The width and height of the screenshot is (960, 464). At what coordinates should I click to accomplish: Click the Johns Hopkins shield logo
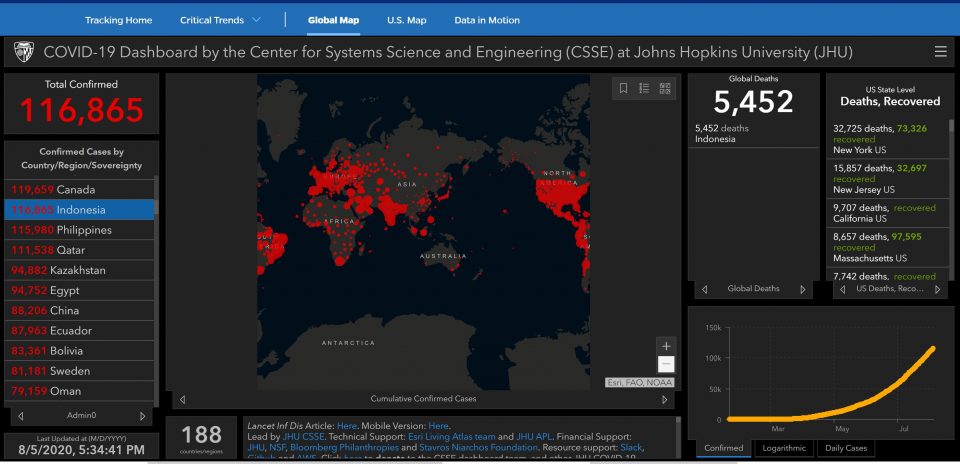pos(23,52)
